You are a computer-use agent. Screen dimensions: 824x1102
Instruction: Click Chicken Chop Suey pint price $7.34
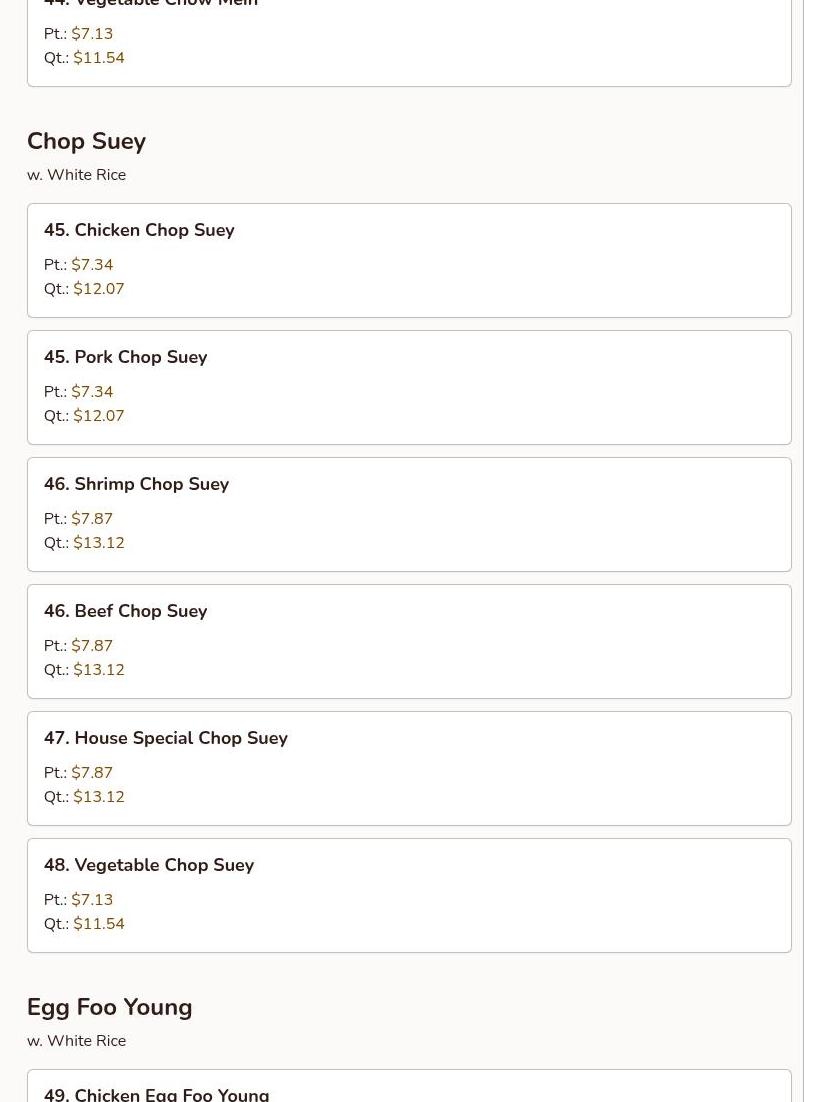92,265
